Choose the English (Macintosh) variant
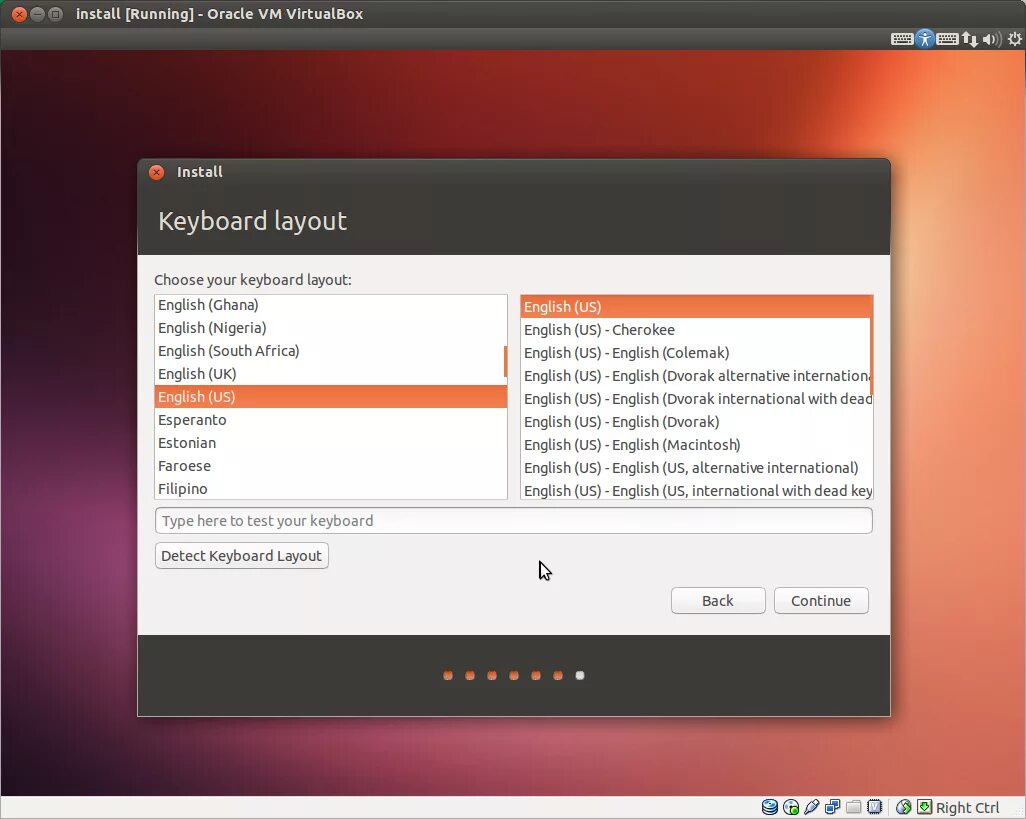Viewport: 1026px width, 819px height. (x=696, y=445)
